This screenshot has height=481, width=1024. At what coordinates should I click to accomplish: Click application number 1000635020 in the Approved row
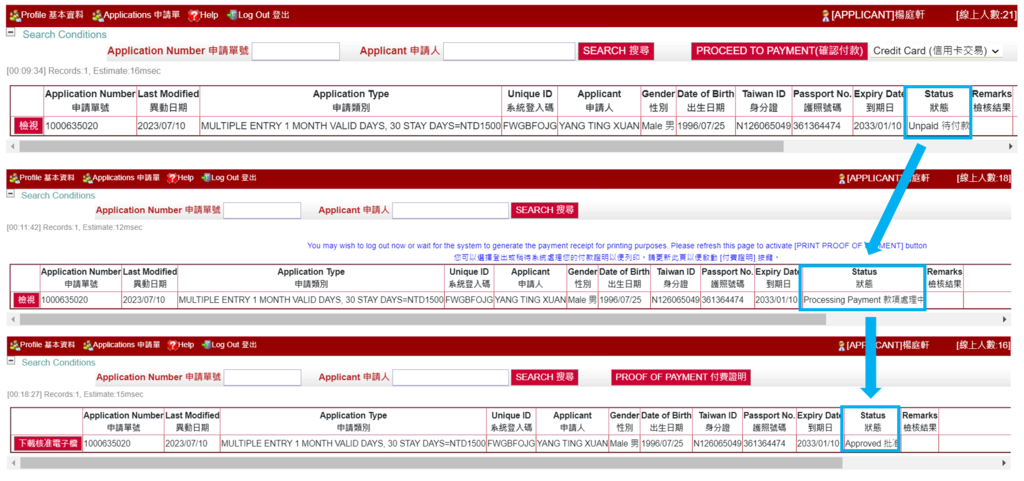107,444
